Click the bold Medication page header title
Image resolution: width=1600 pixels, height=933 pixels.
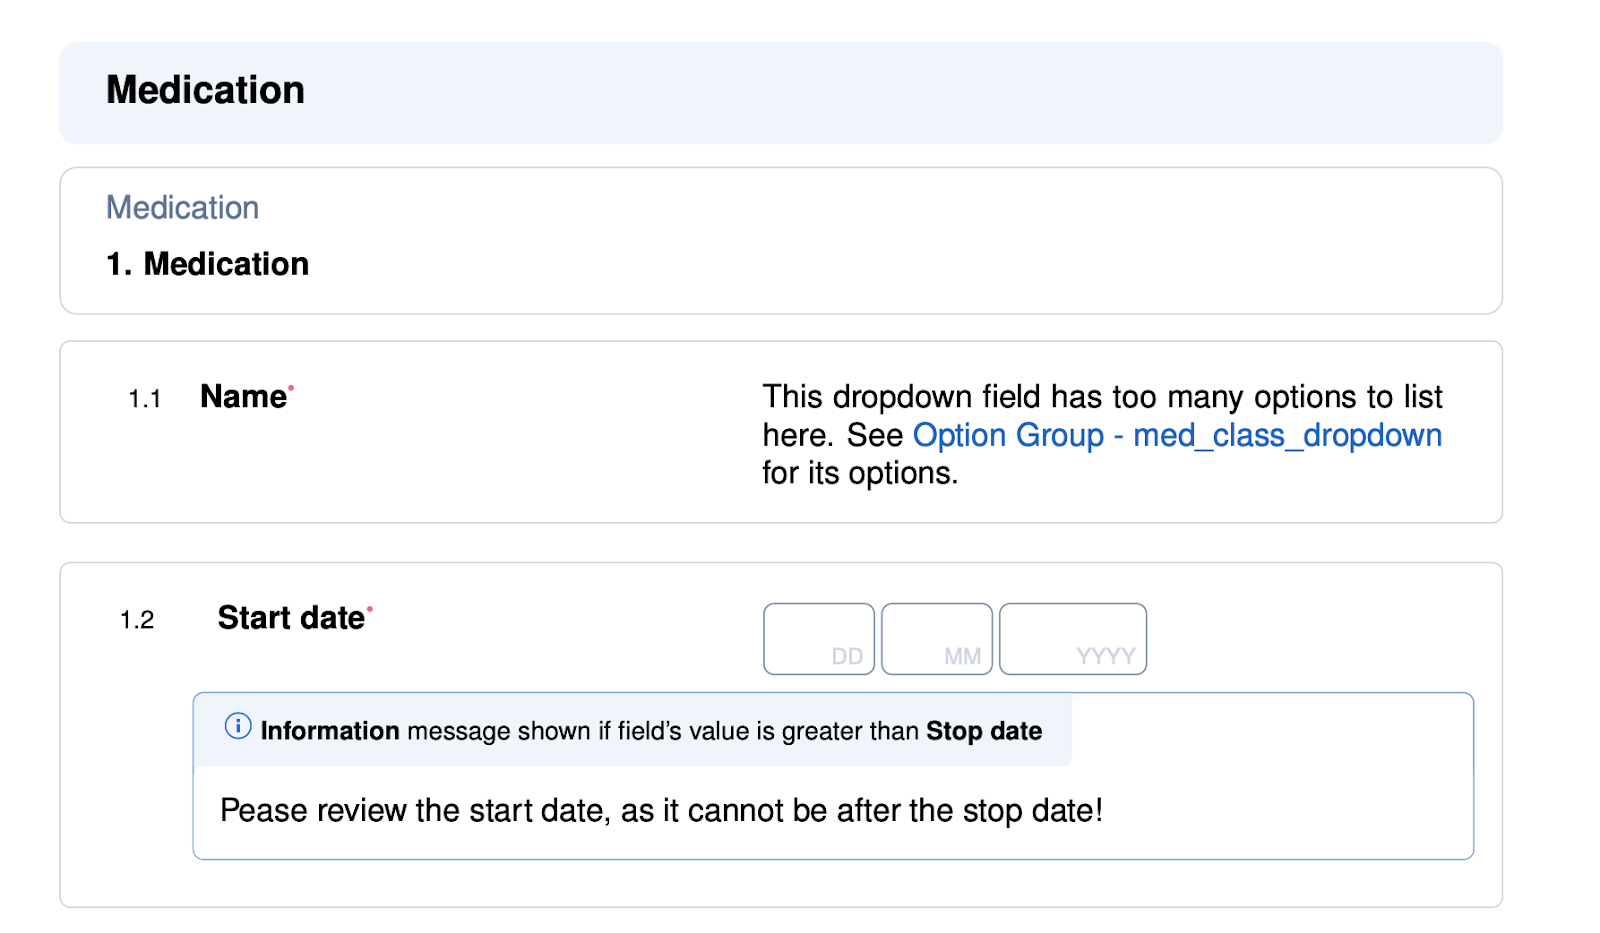[205, 90]
